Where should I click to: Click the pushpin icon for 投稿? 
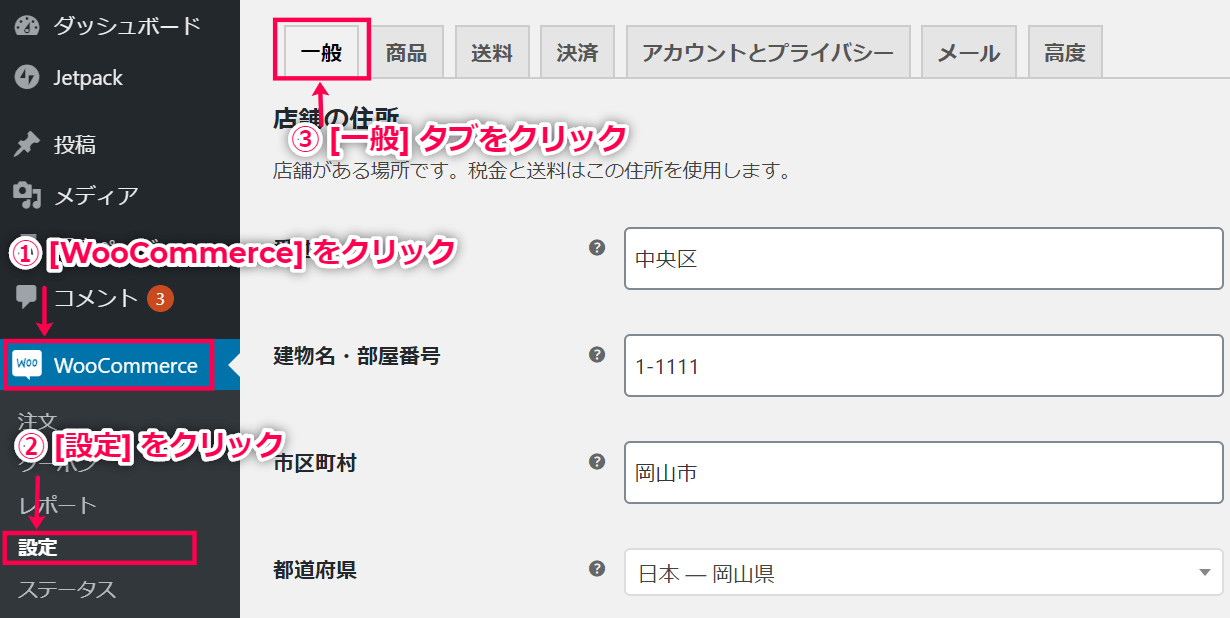click(27, 145)
